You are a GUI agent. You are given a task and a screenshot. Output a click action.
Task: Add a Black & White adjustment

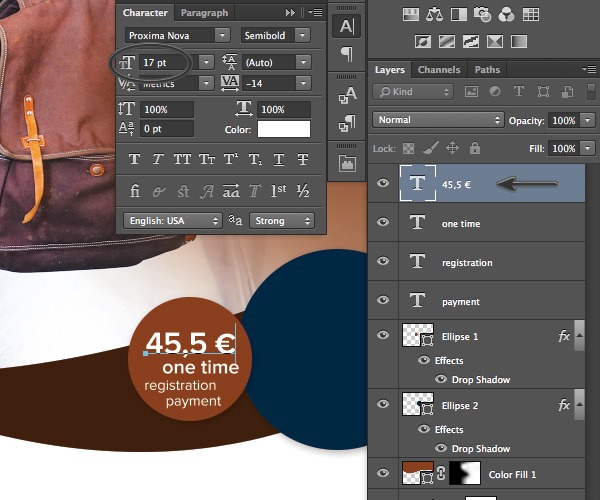point(458,15)
